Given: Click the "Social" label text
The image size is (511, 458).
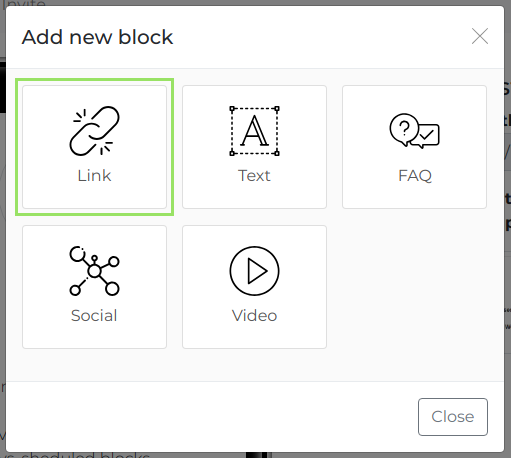Looking at the screenshot, I should 94,316.
